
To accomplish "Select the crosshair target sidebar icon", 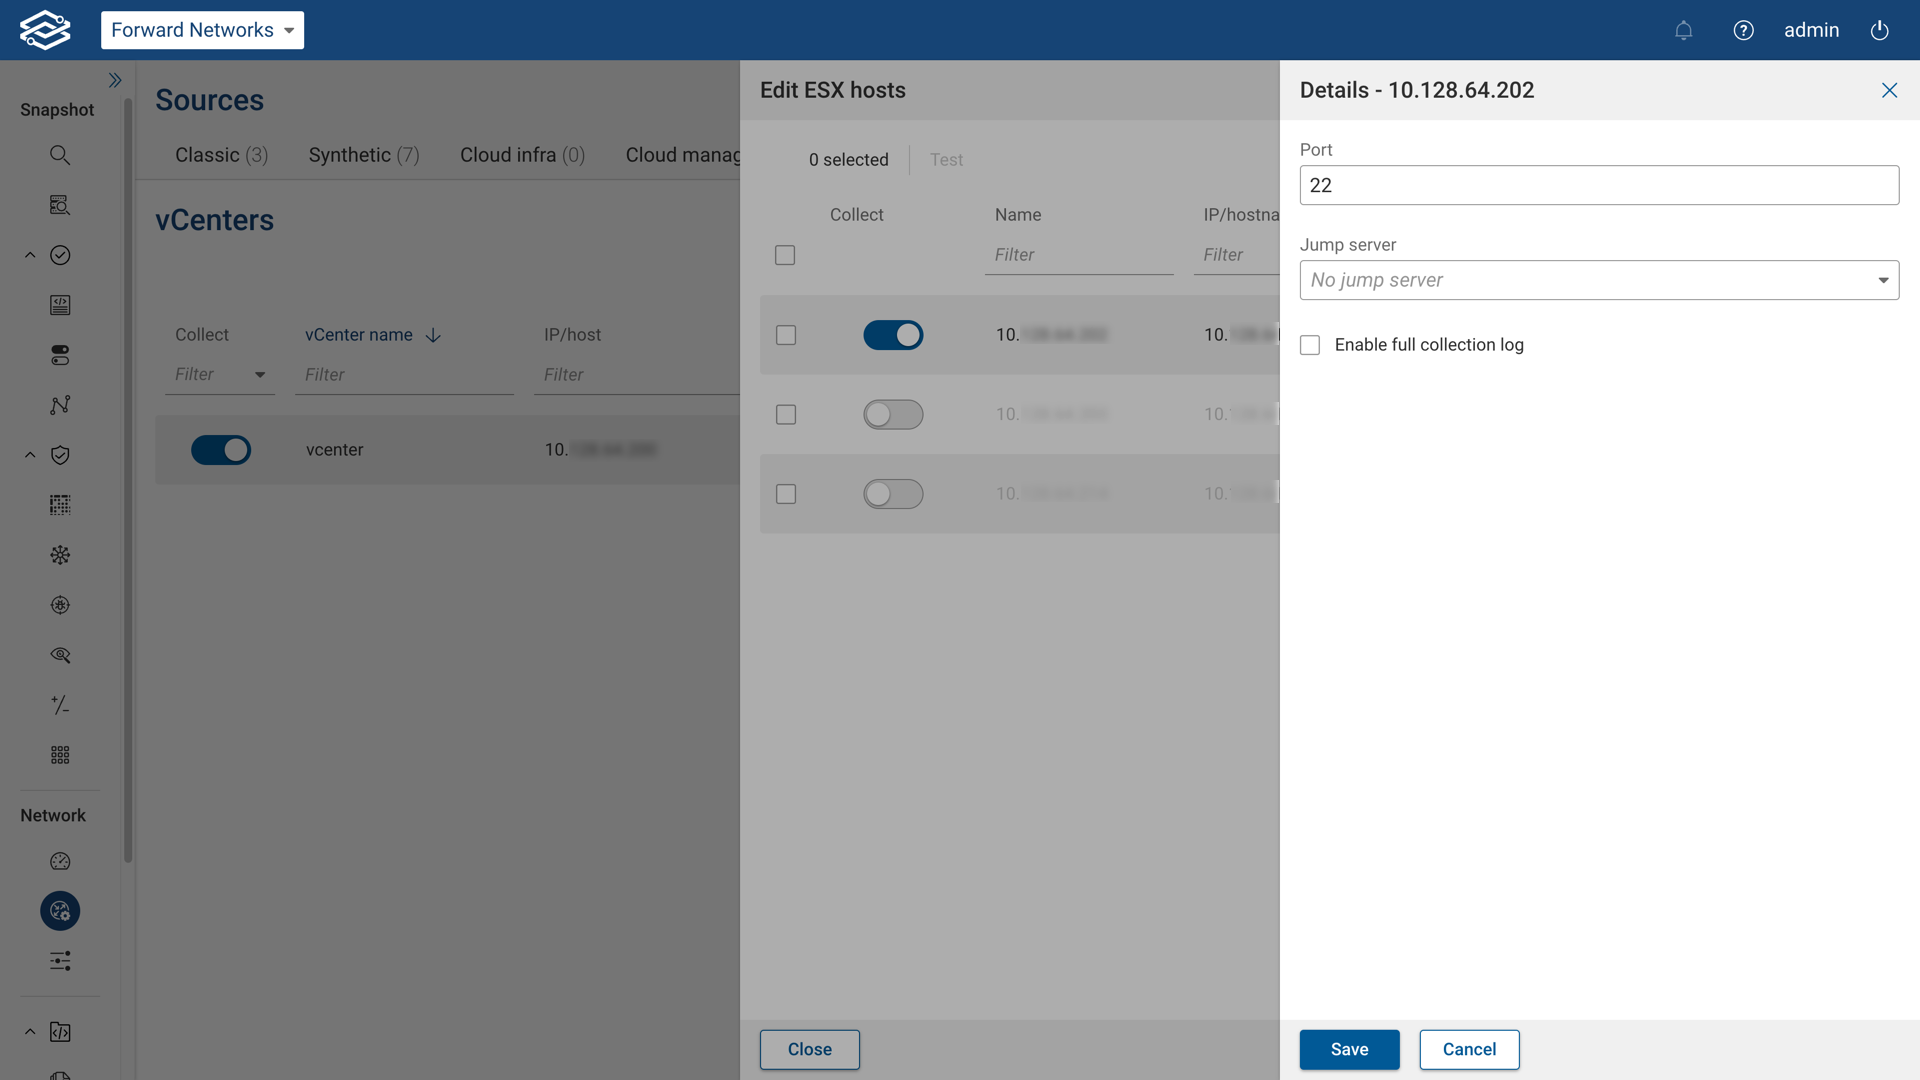I will [x=60, y=605].
